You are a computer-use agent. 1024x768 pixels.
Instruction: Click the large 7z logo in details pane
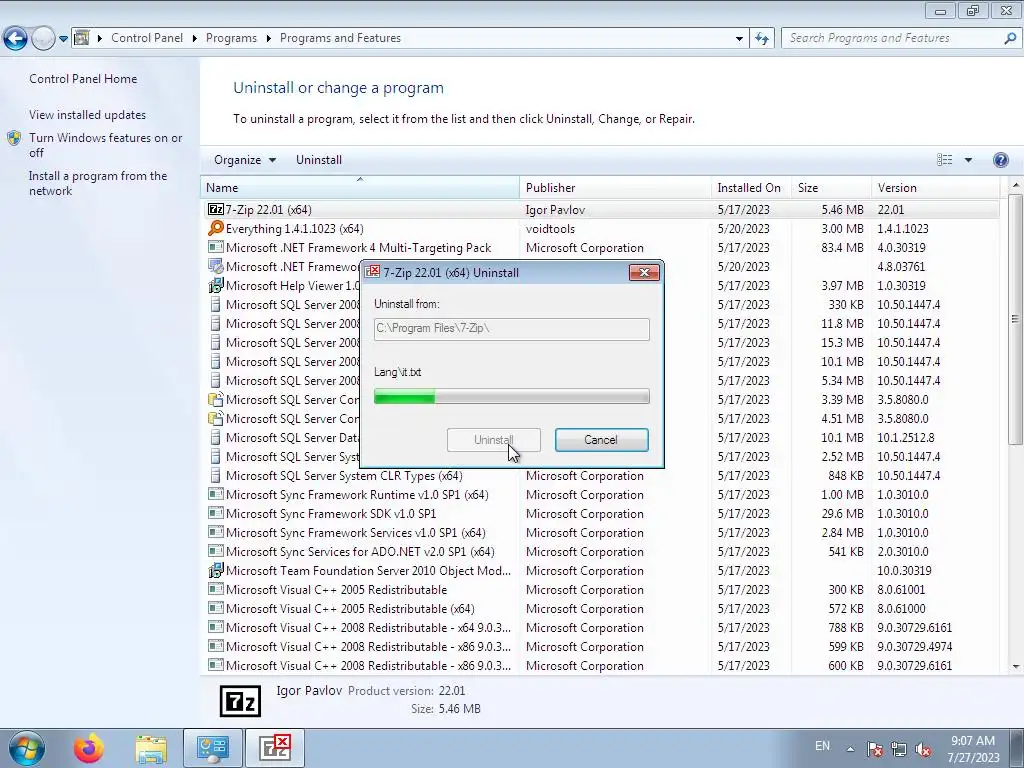[x=240, y=701]
